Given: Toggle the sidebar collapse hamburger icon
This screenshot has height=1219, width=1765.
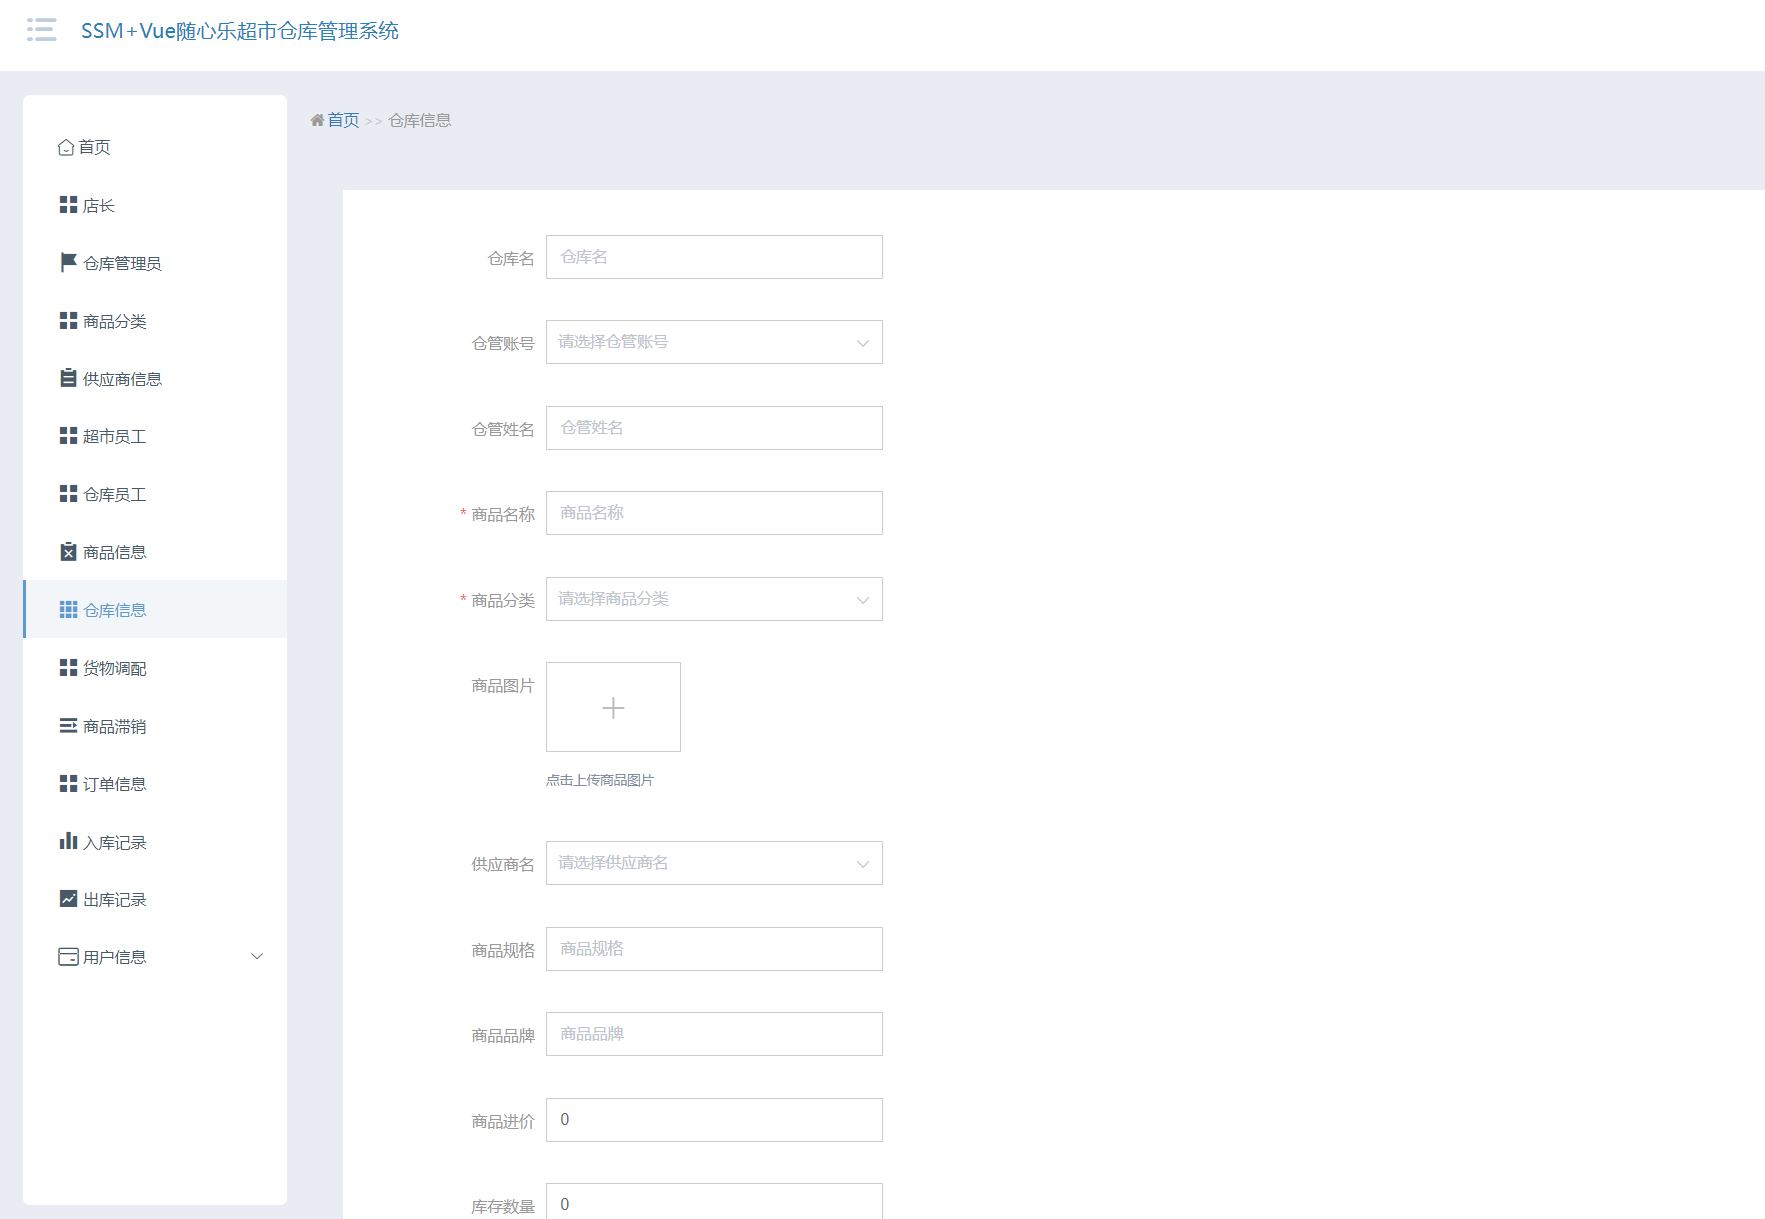Looking at the screenshot, I should point(41,30).
